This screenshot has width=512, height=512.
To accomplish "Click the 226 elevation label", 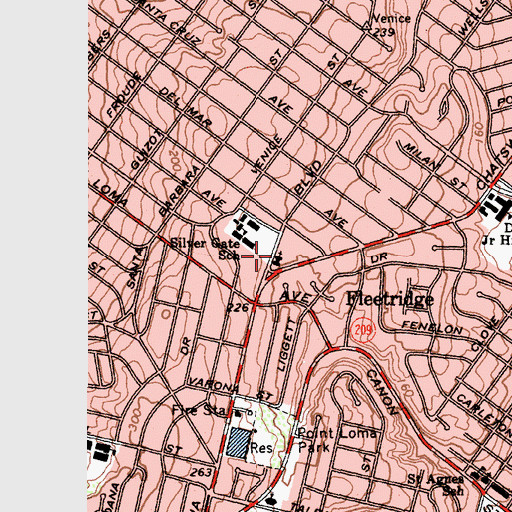I will (x=238, y=307).
